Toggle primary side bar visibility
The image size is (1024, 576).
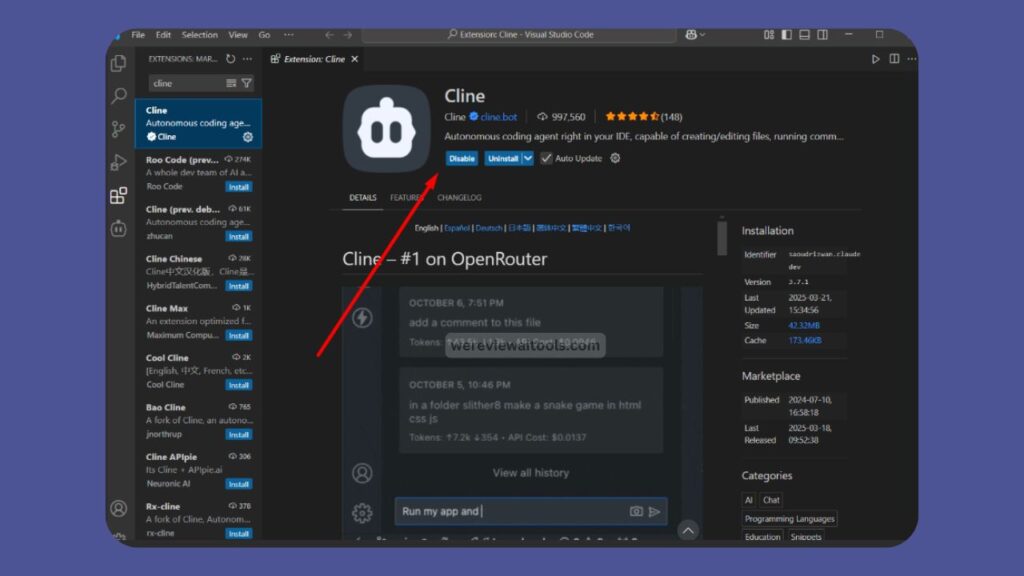click(x=786, y=35)
